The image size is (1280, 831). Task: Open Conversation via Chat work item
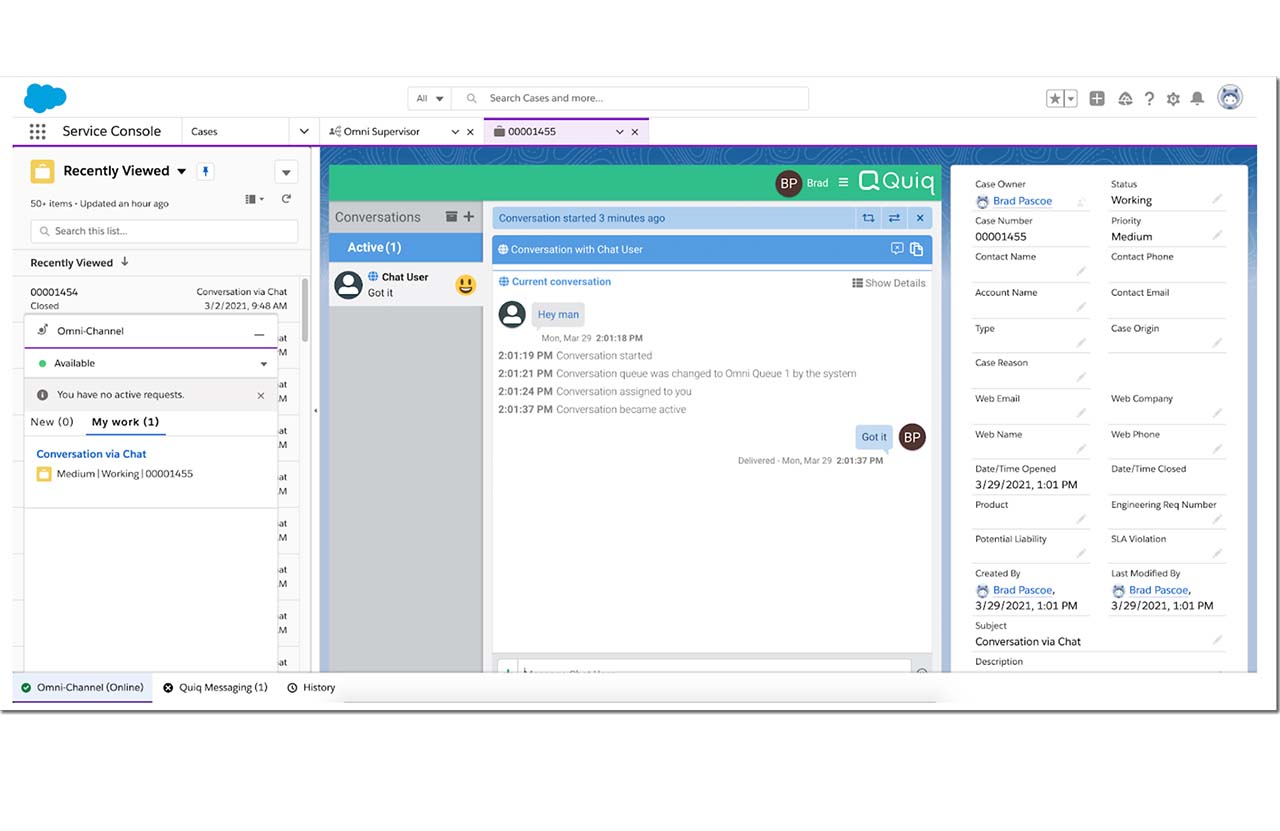(91, 454)
